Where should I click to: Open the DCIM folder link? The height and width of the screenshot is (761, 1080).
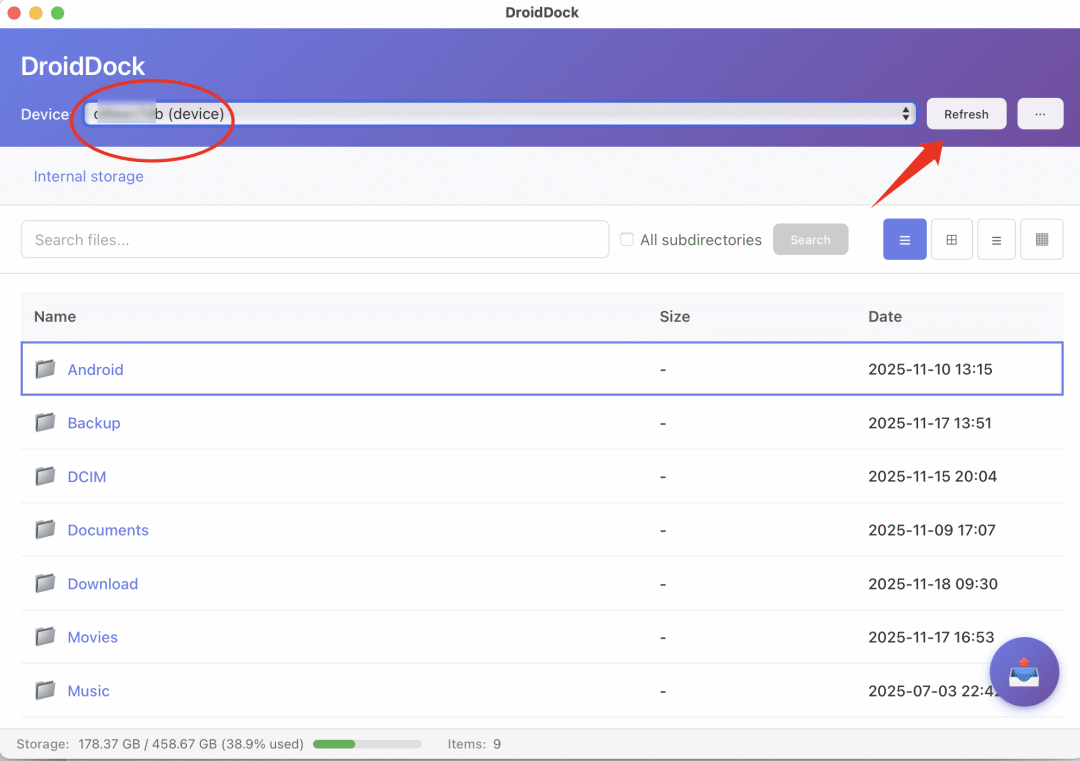point(87,477)
